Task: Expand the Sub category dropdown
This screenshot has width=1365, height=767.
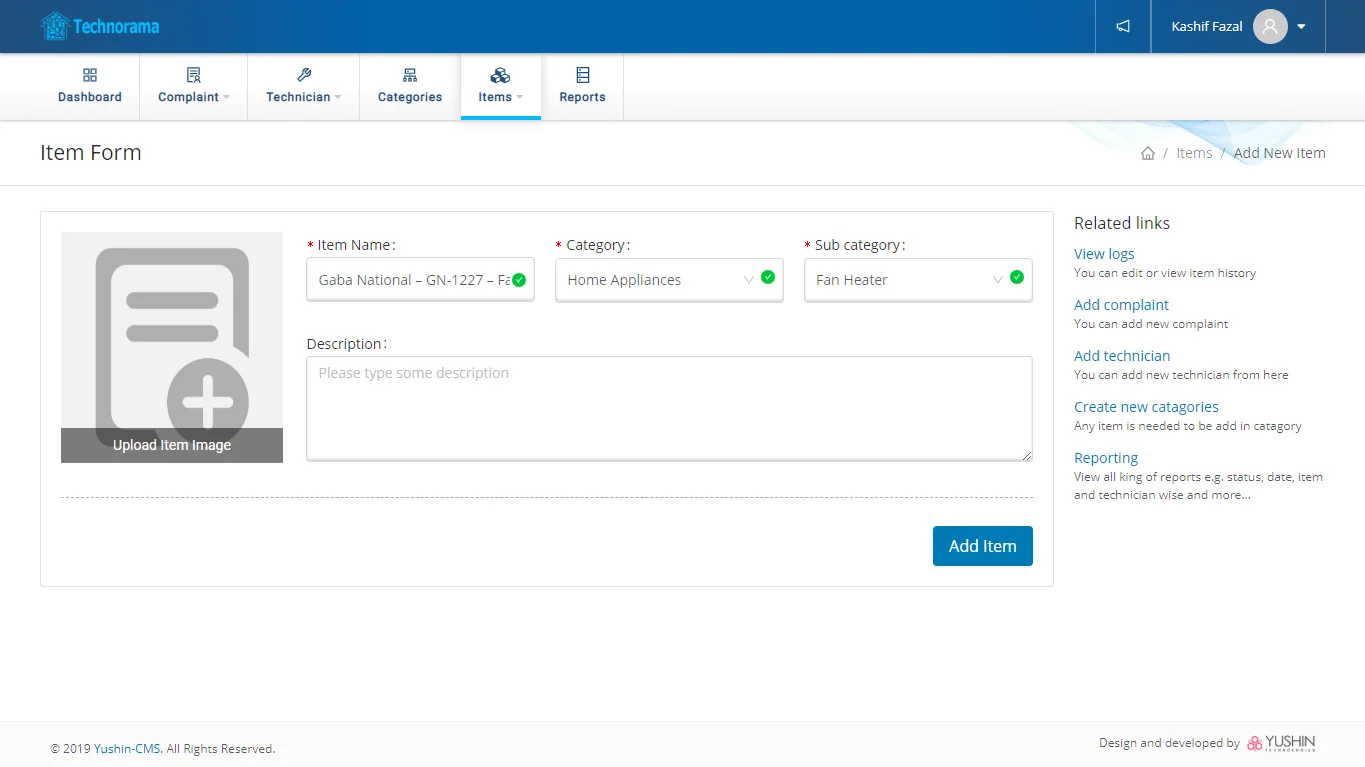Action: click(x=997, y=280)
